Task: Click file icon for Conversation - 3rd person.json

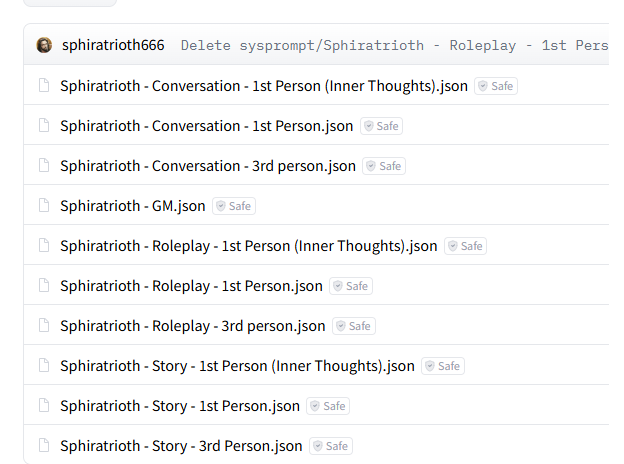Action: pos(44,166)
